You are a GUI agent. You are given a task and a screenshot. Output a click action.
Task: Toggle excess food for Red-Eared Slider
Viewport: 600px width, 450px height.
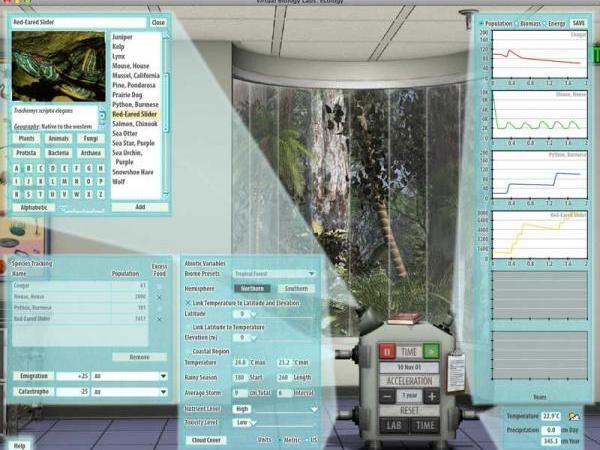pyautogui.click(x=159, y=319)
